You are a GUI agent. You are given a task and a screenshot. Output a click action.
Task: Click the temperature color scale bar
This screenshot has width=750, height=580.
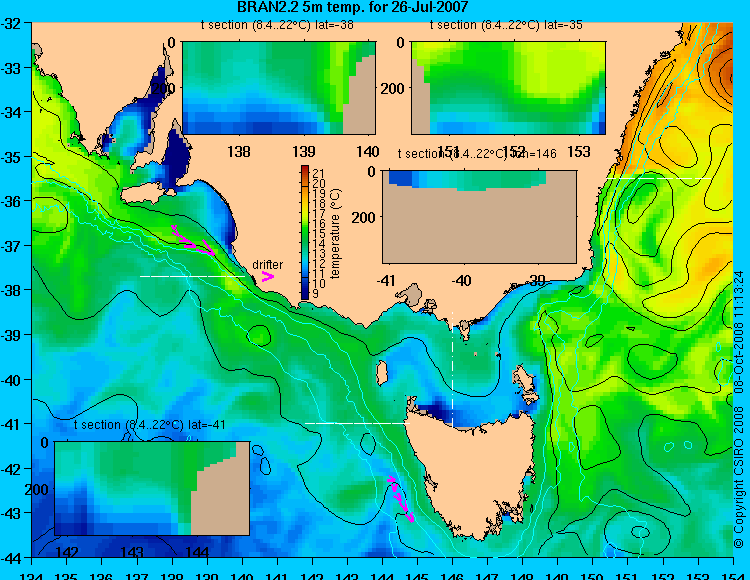tap(305, 232)
